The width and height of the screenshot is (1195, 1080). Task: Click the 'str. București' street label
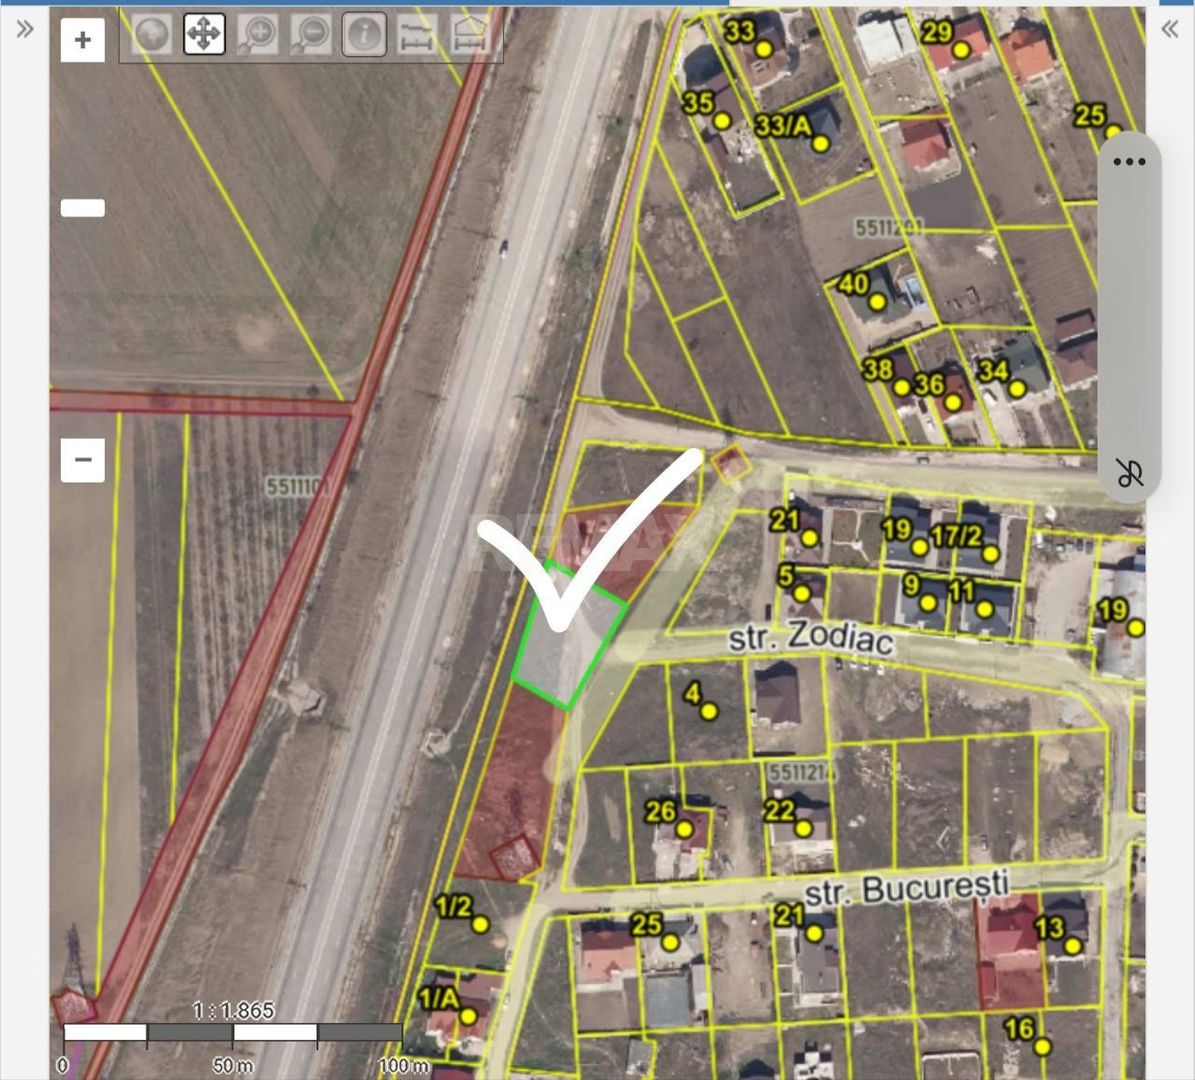coord(907,889)
